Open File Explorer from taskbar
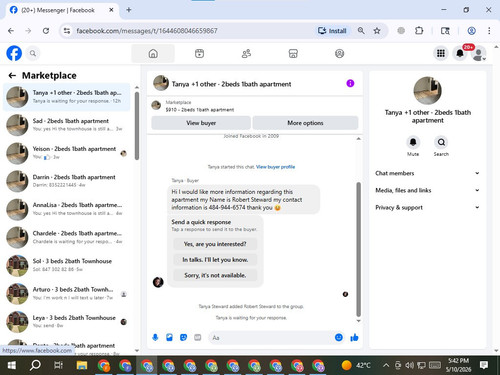Viewport: 500px width, 375px height. (x=82, y=365)
